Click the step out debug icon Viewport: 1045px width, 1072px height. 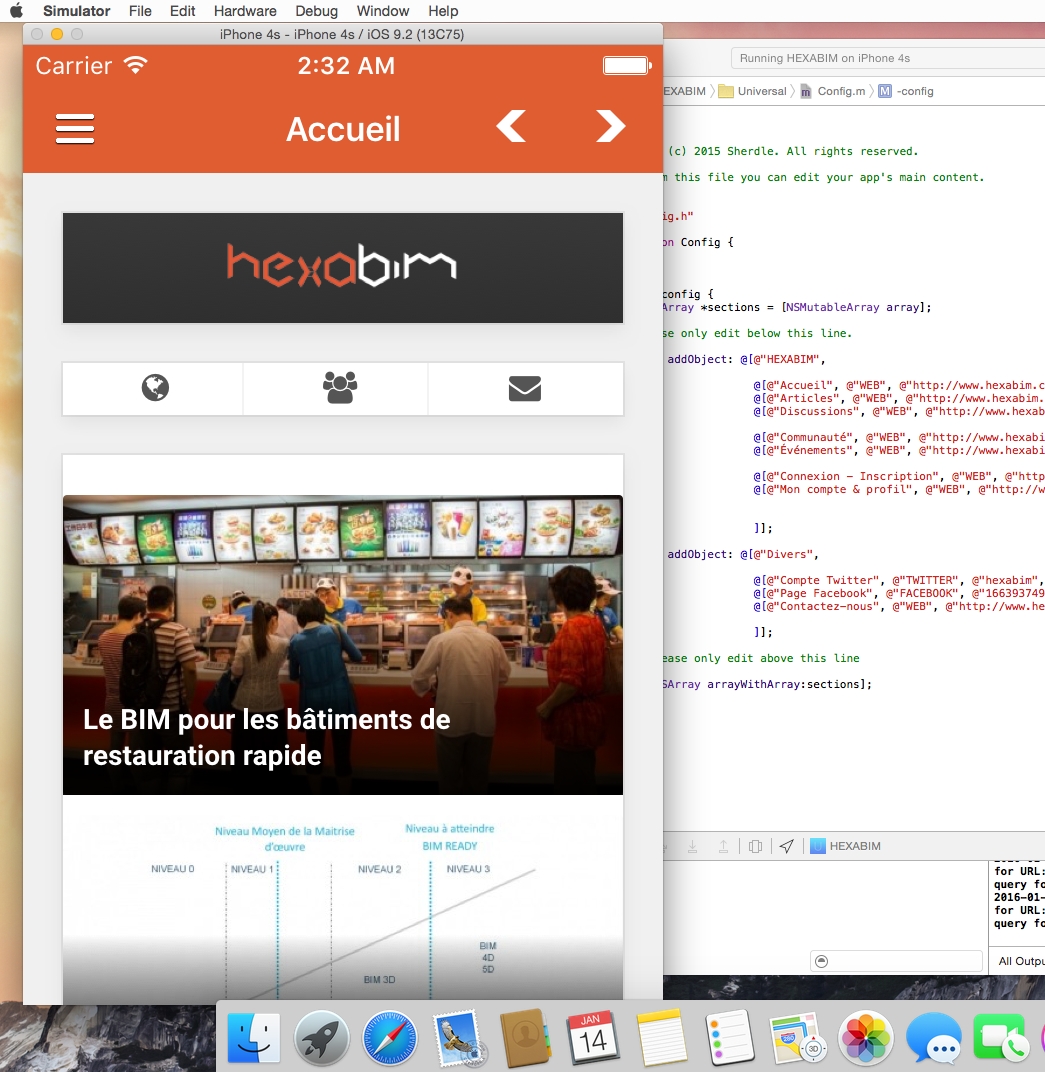(723, 846)
